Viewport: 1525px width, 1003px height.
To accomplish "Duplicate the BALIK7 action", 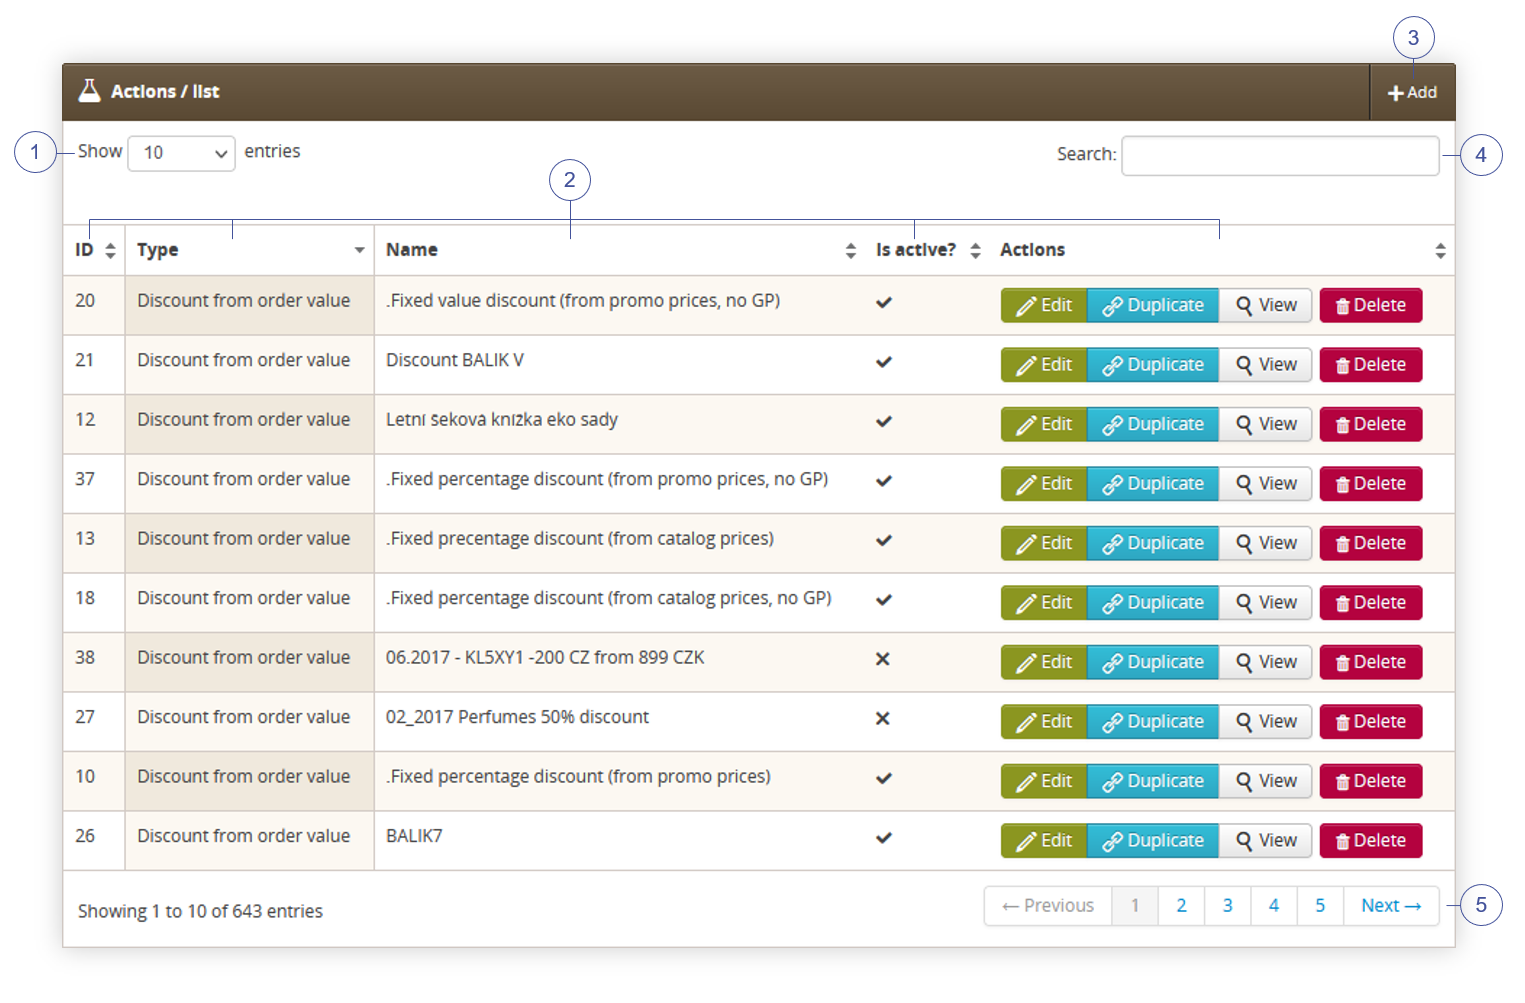I will (1153, 841).
